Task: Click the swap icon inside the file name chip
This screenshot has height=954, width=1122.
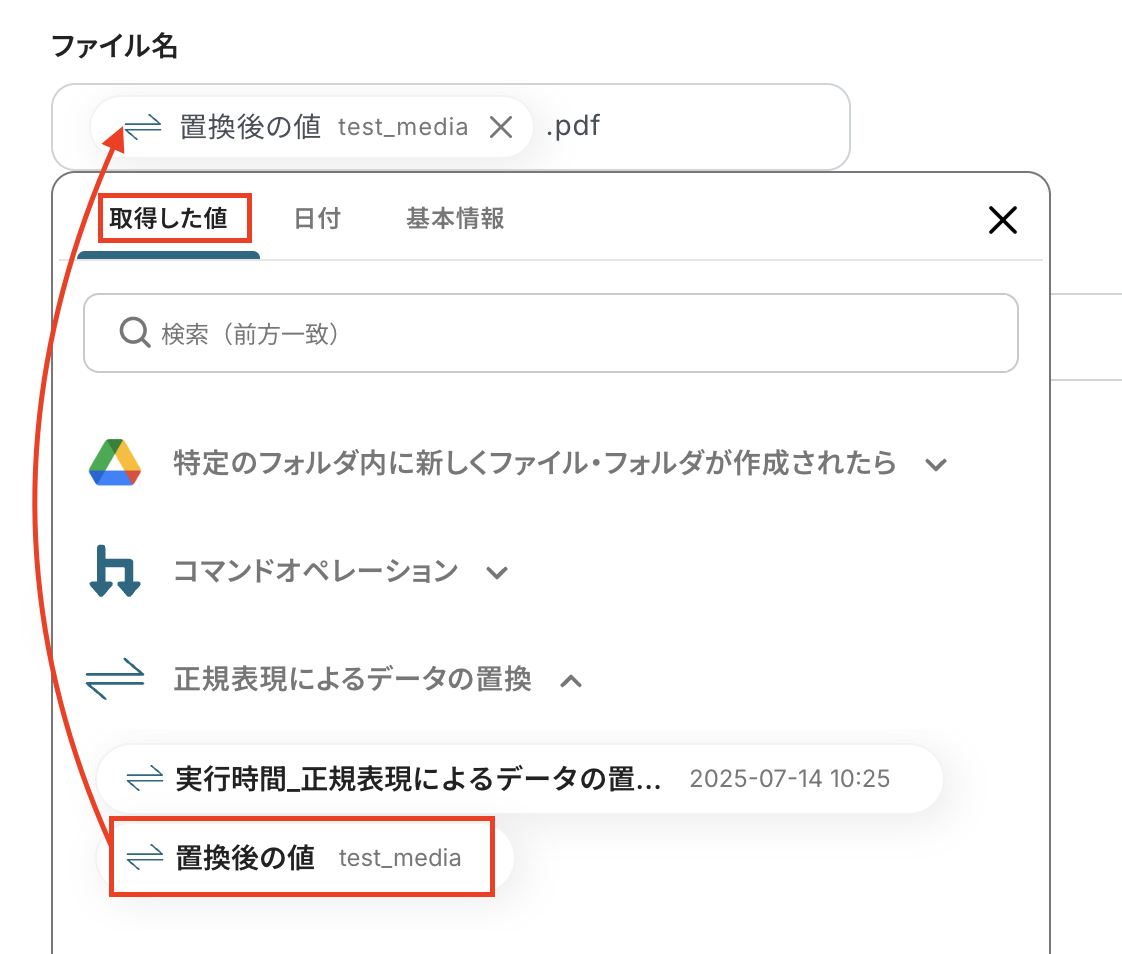Action: 143,127
